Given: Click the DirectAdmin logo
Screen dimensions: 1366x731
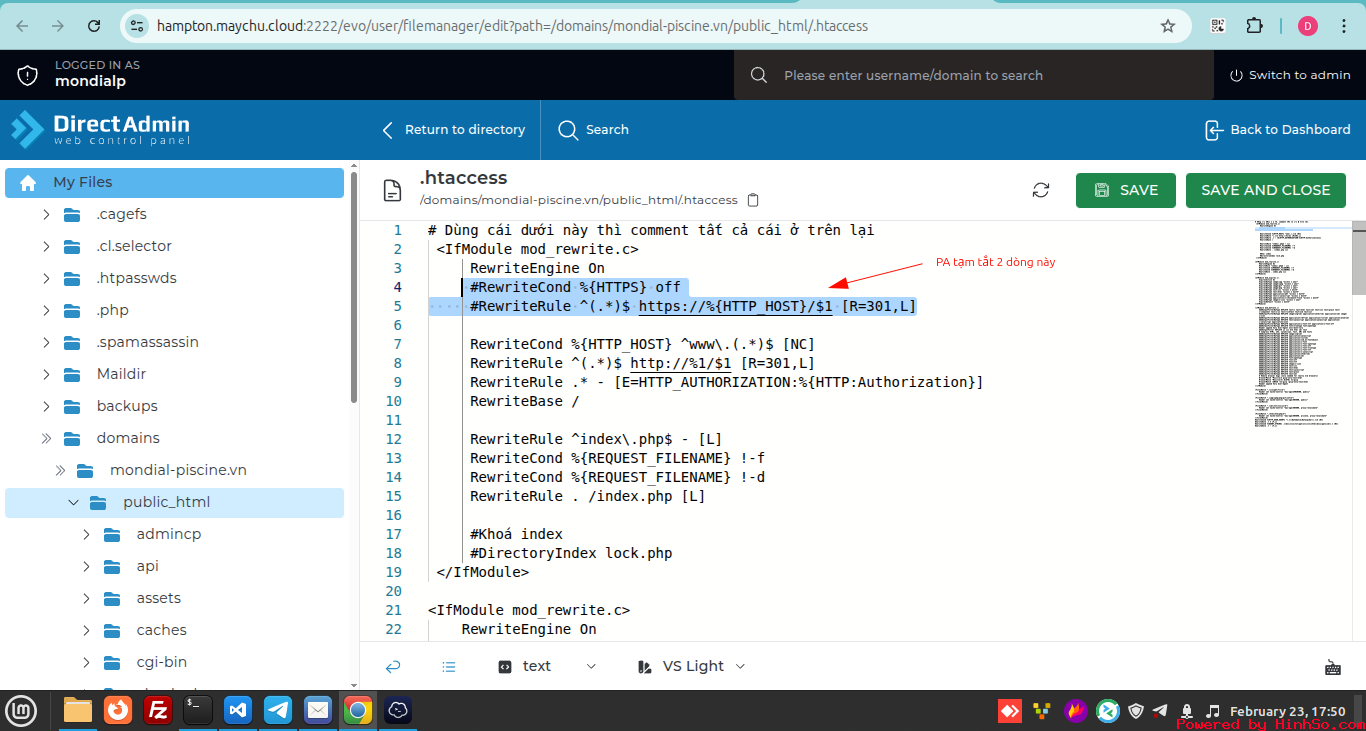Looking at the screenshot, I should pyautogui.click(x=100, y=130).
